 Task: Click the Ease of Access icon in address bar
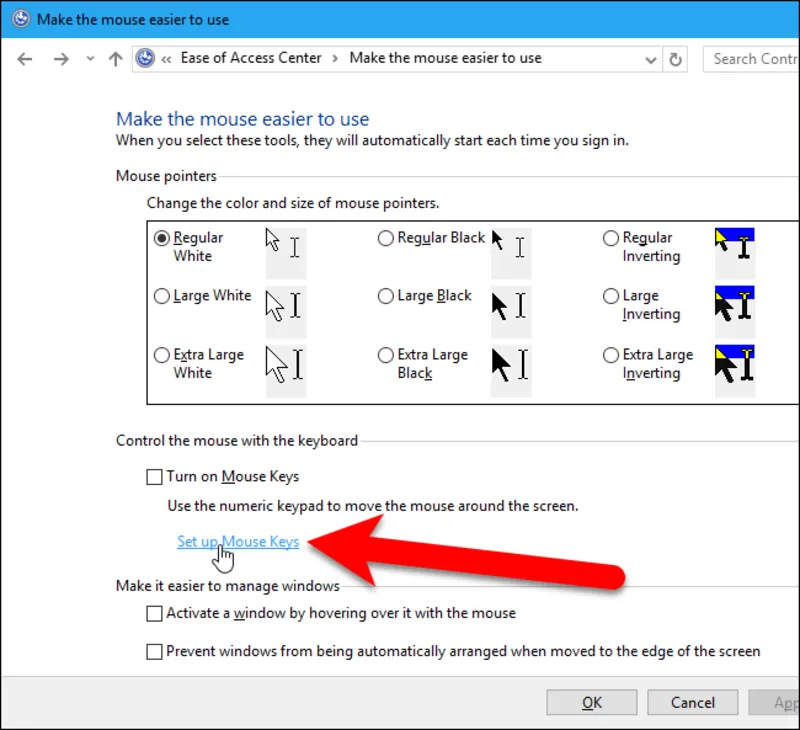tap(145, 58)
